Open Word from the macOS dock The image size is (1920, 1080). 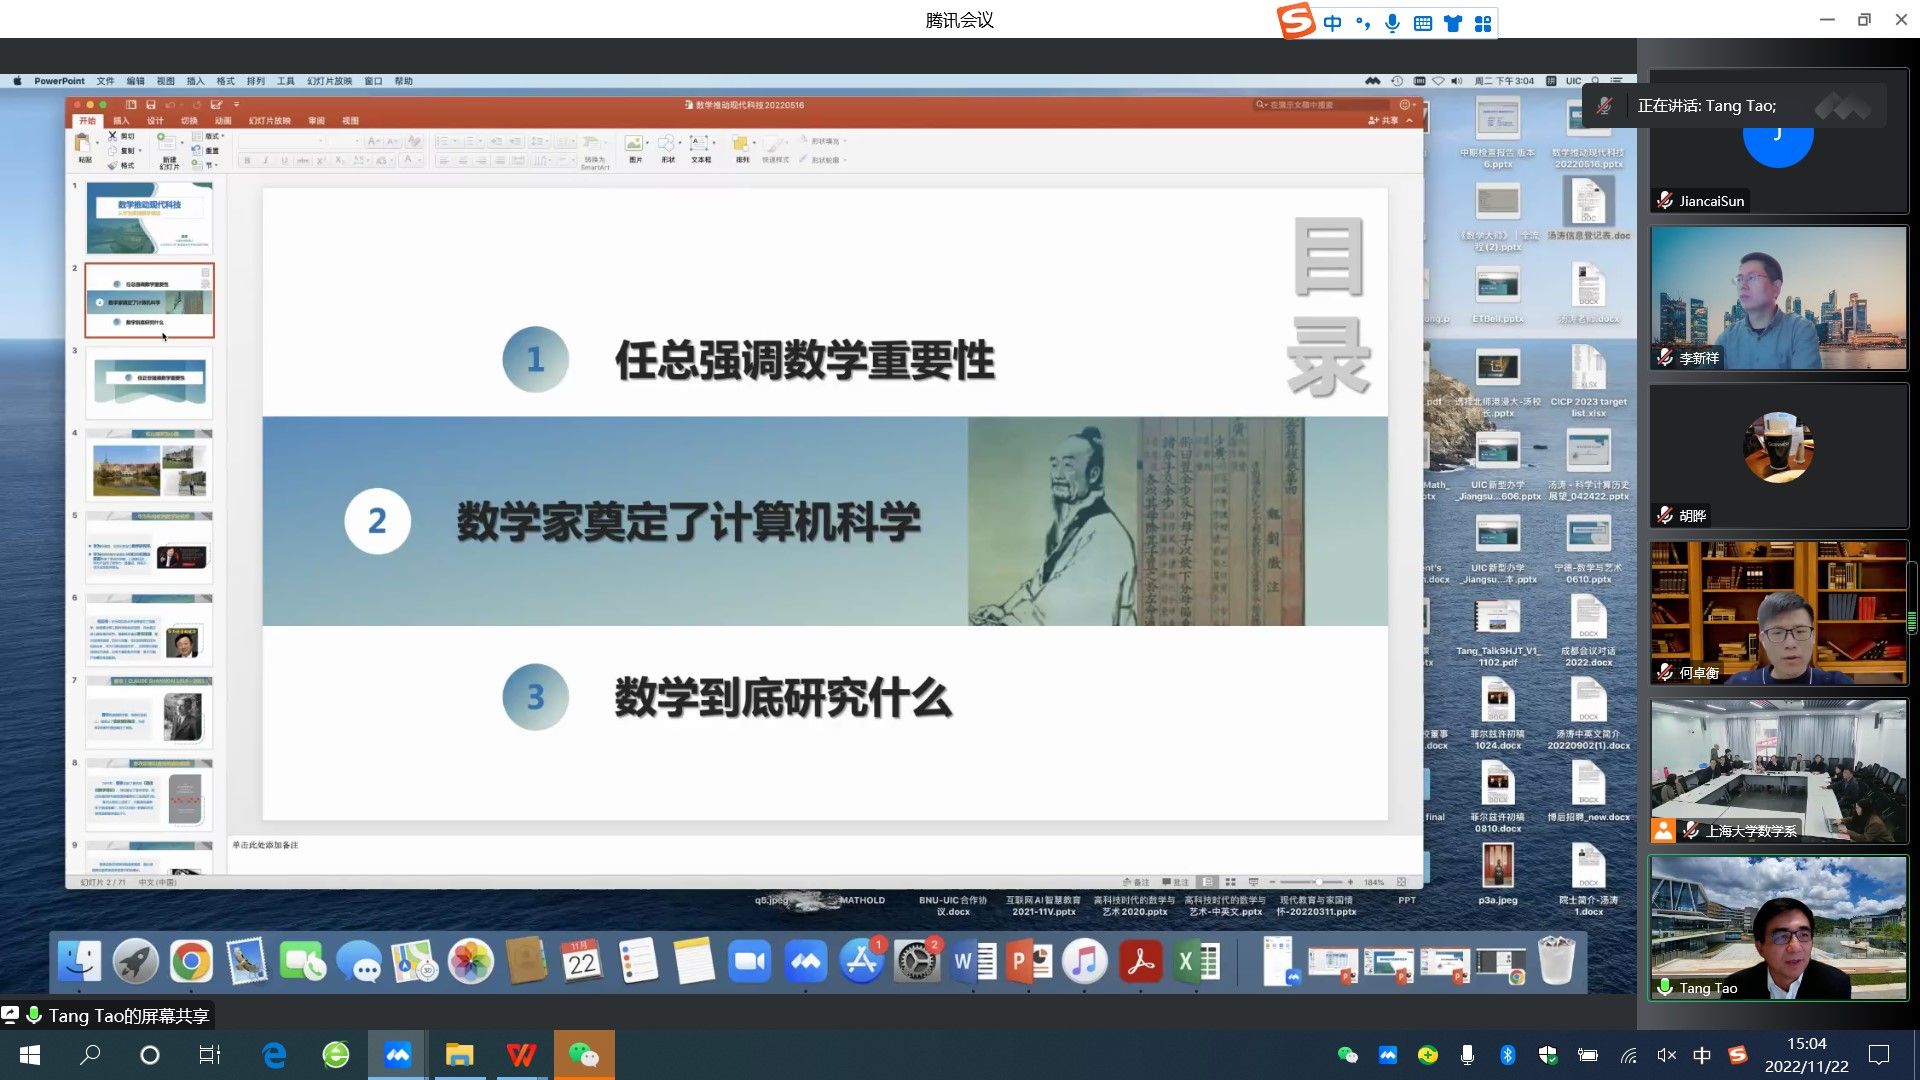pos(973,962)
